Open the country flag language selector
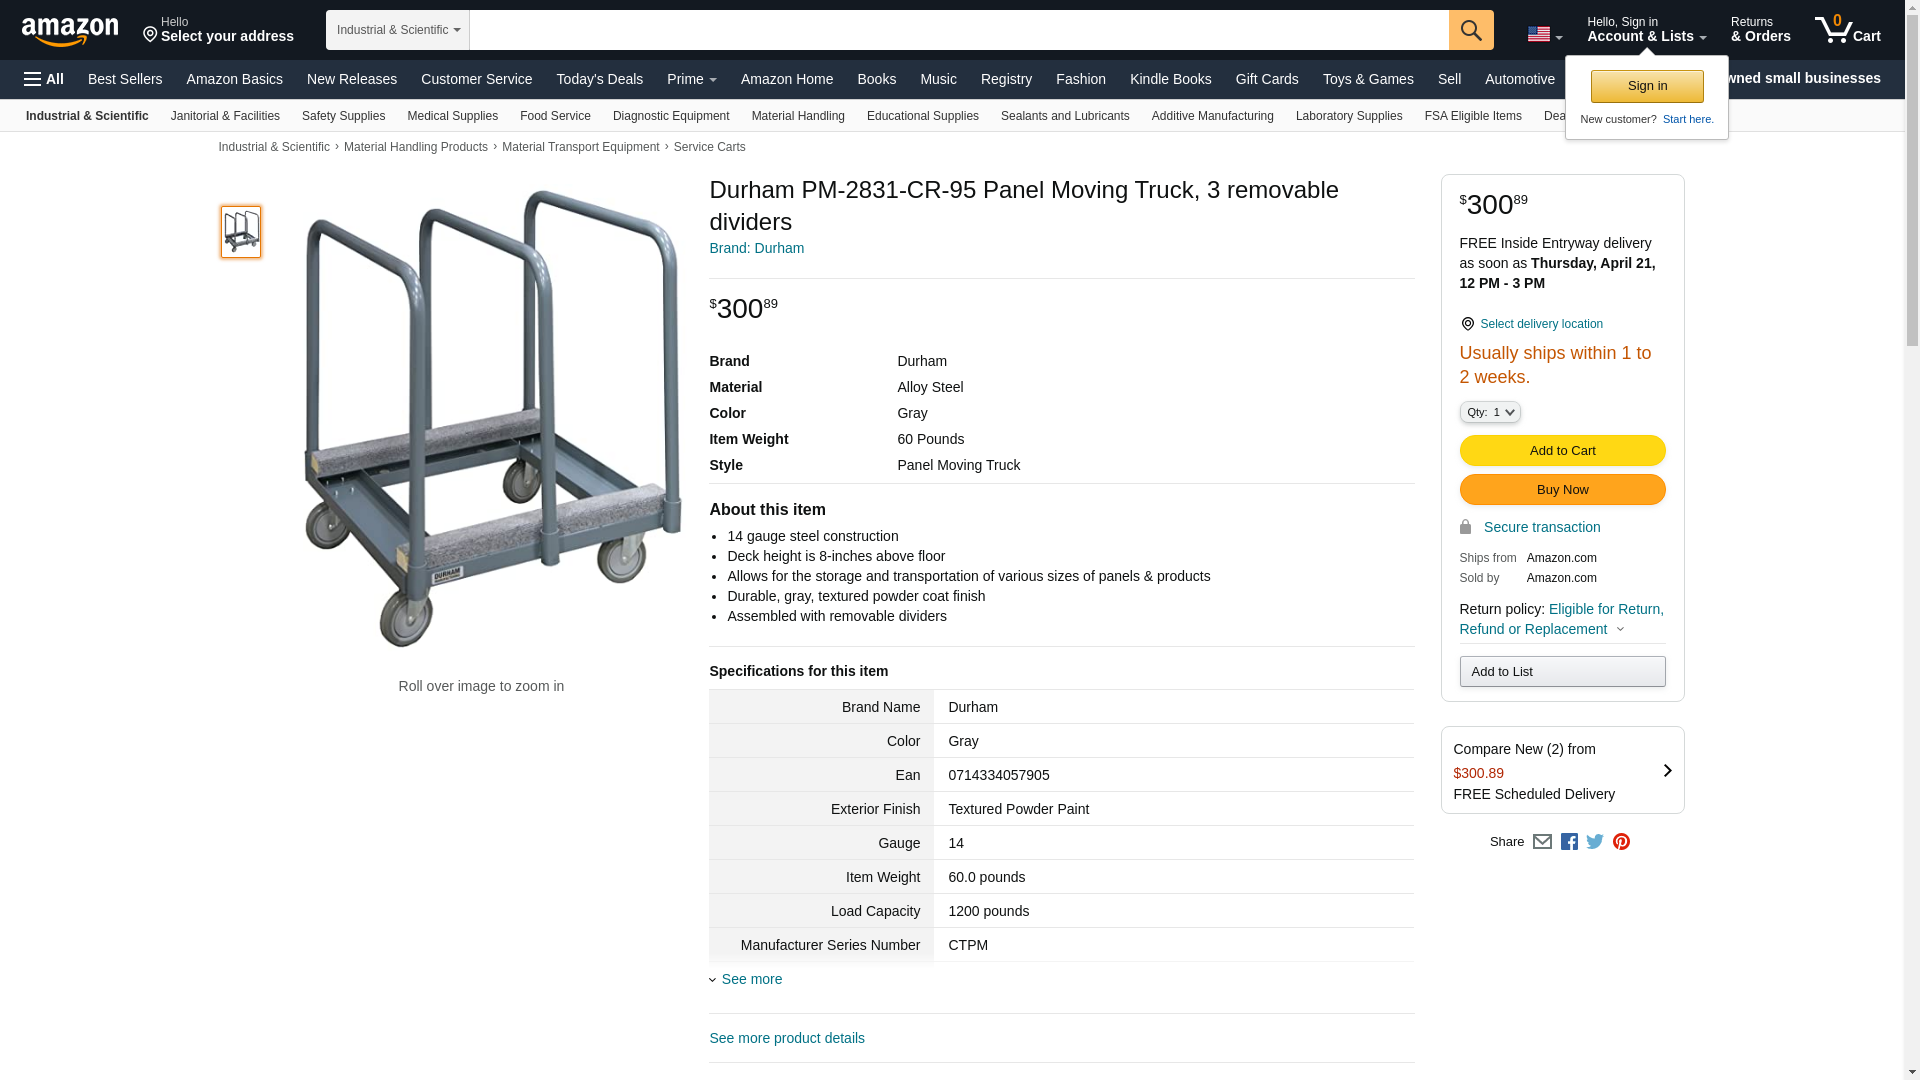The width and height of the screenshot is (1920, 1080). pos(1544,34)
